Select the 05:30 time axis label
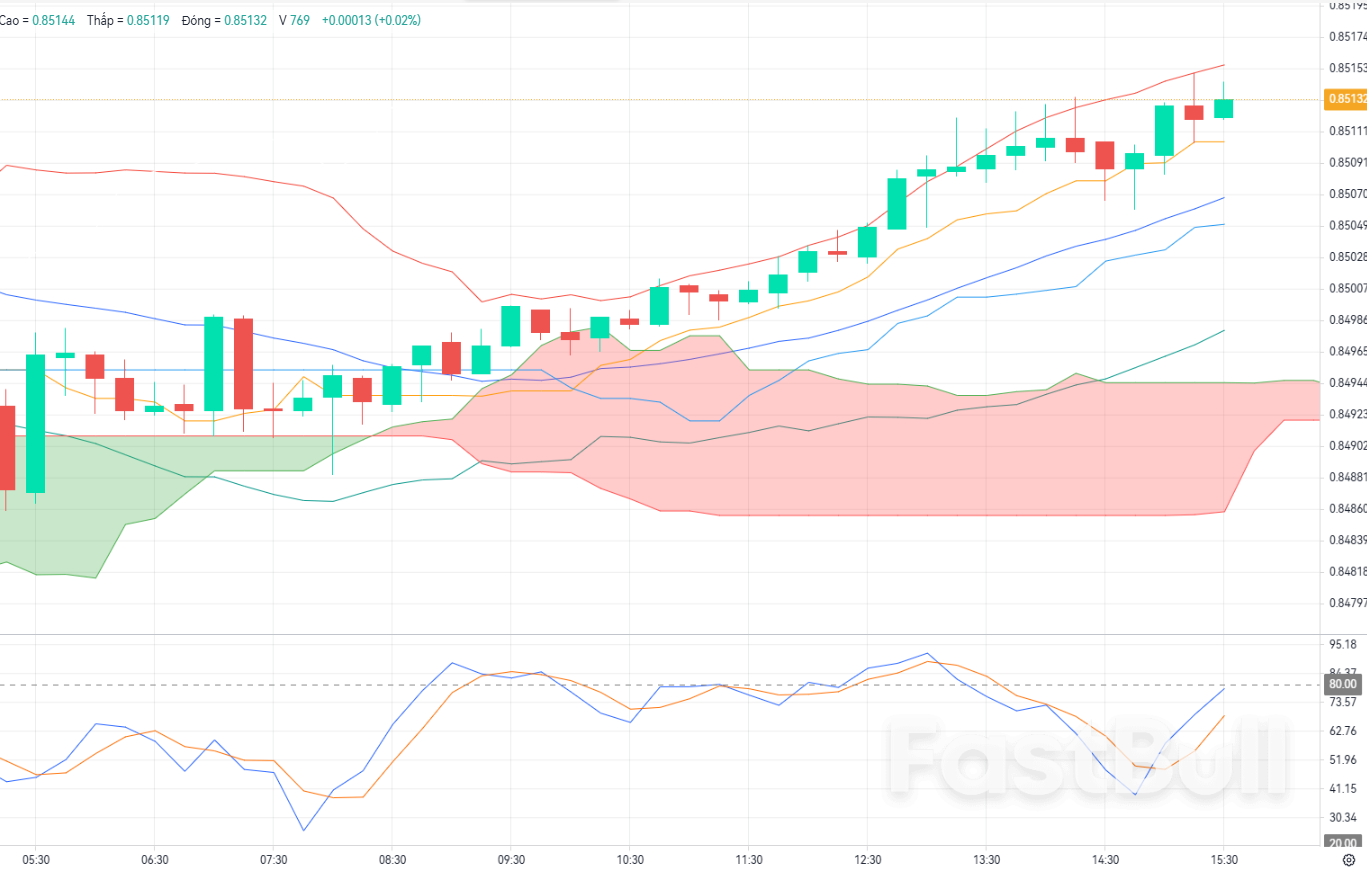This screenshot has width=1367, height=872. 38,858
